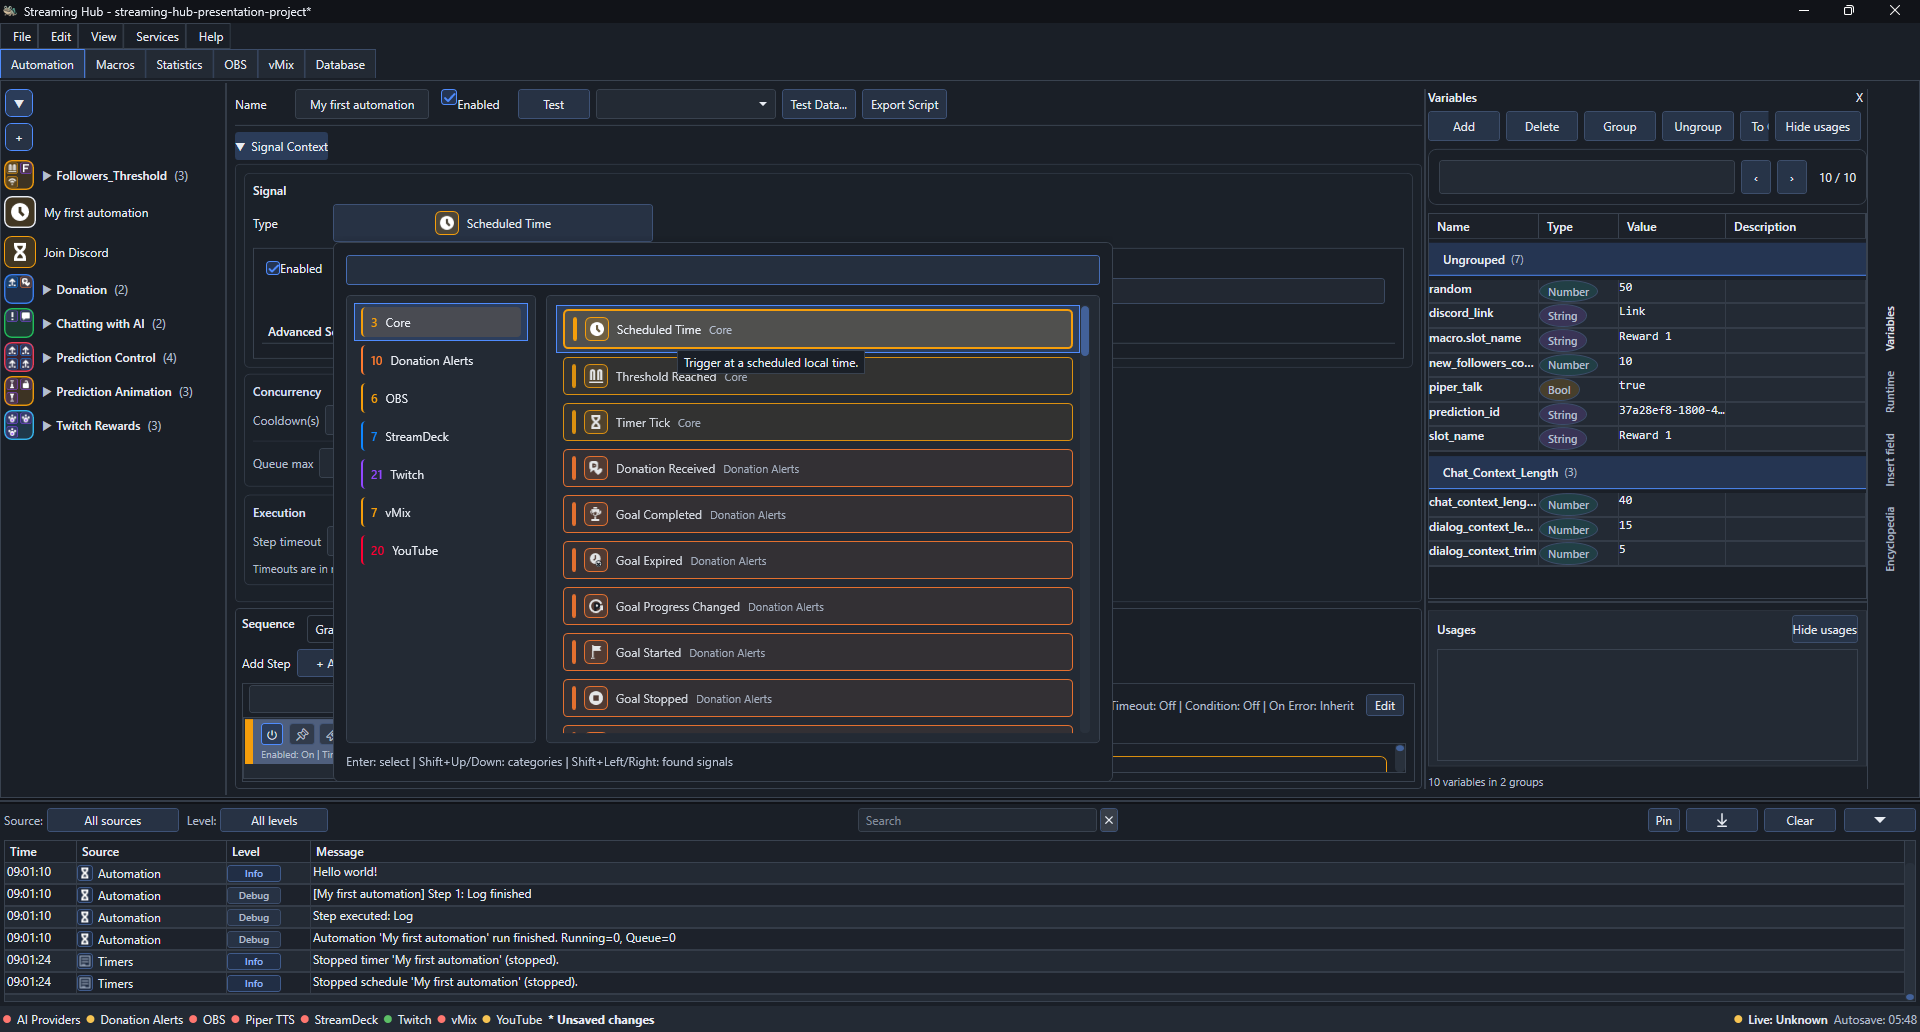This screenshot has width=1920, height=1032.
Task: Toggle the signal Enabled checkbox
Action: 272,268
